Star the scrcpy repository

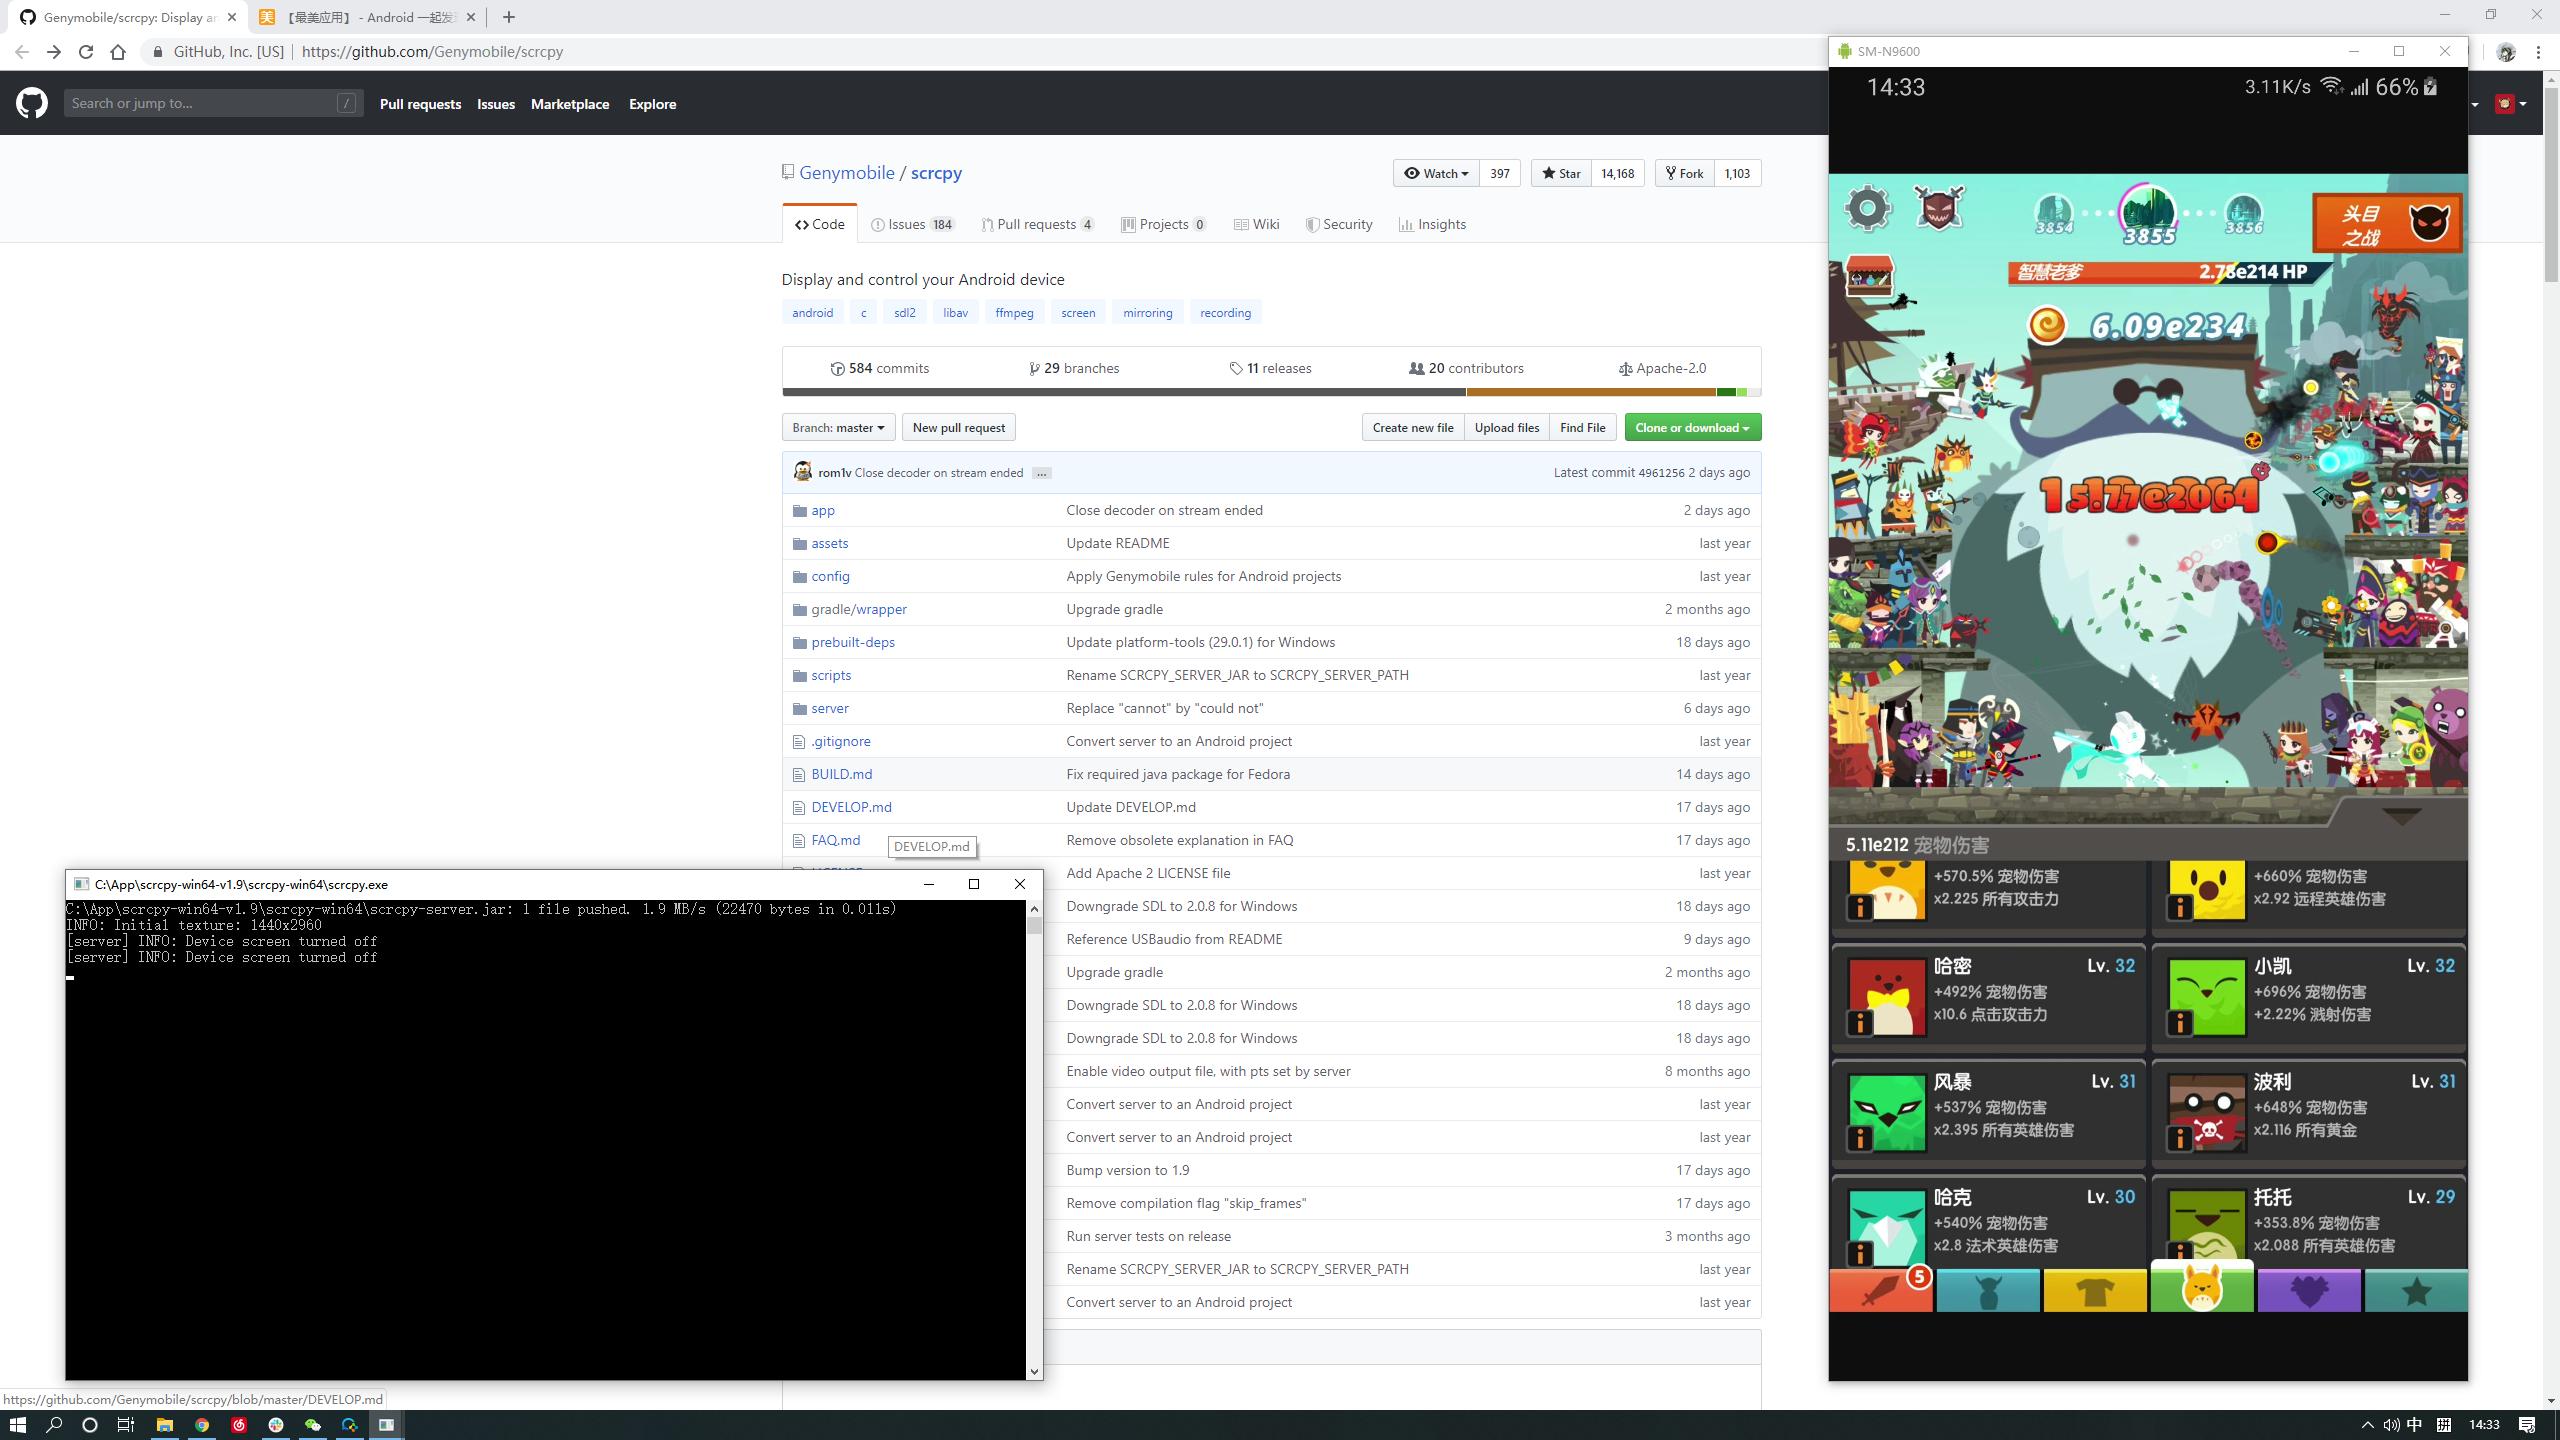pyautogui.click(x=1561, y=173)
